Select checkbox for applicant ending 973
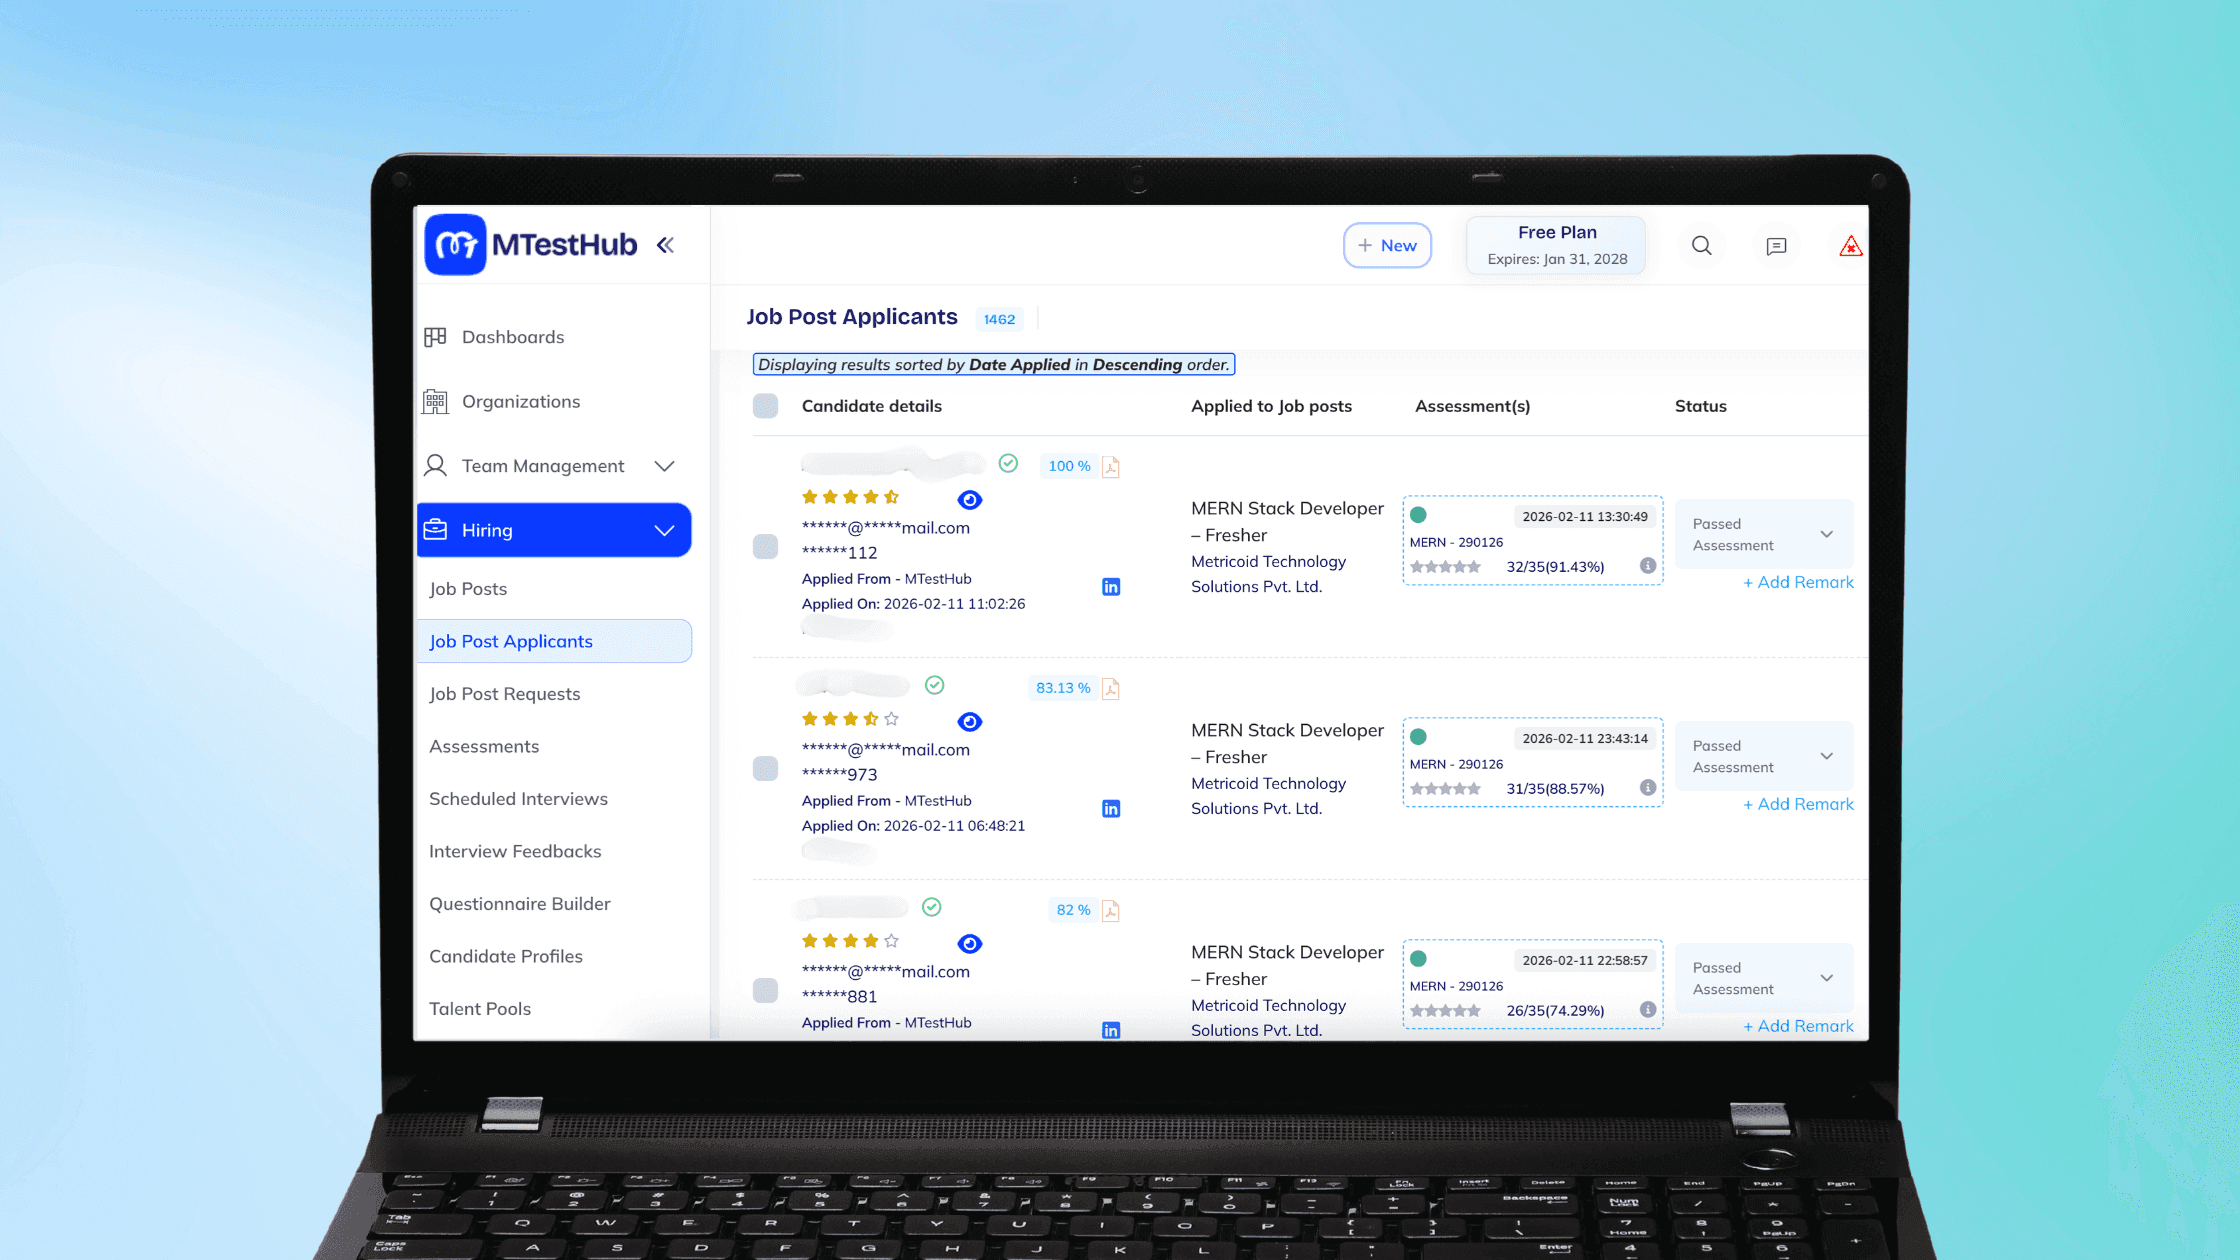This screenshot has width=2240, height=1260. [765, 768]
